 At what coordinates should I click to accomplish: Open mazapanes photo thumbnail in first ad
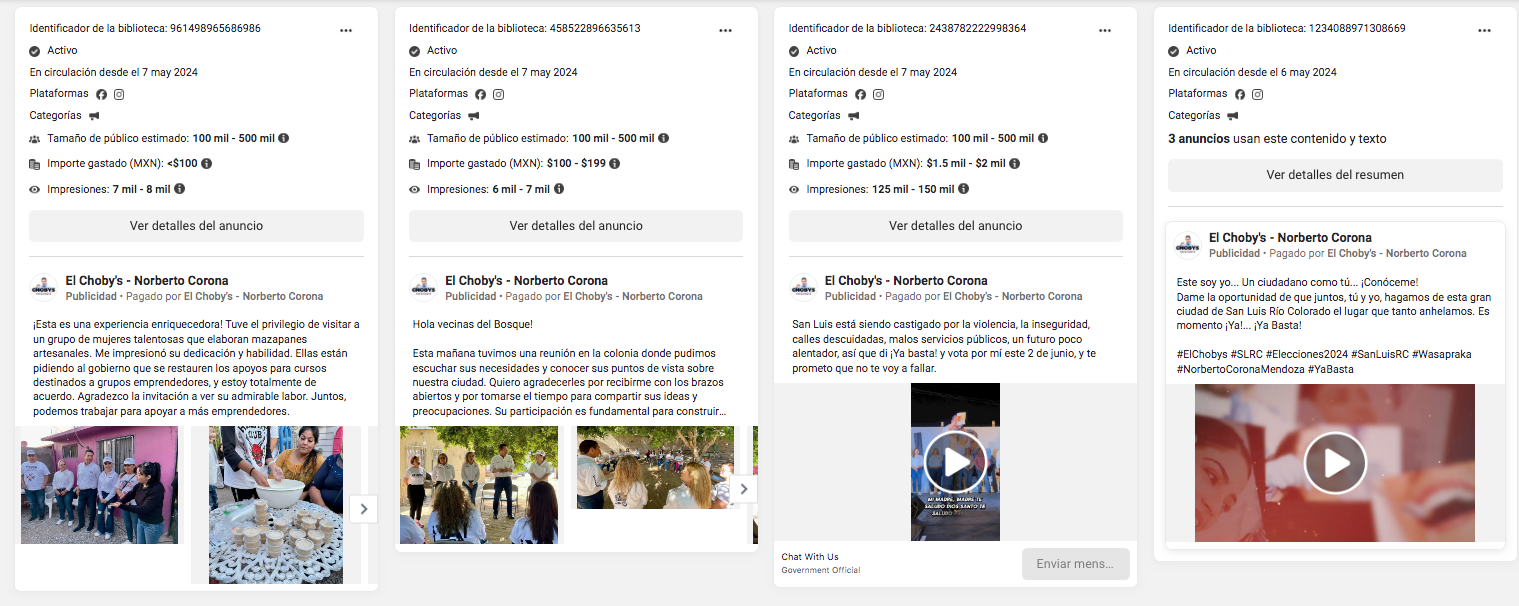pos(276,505)
